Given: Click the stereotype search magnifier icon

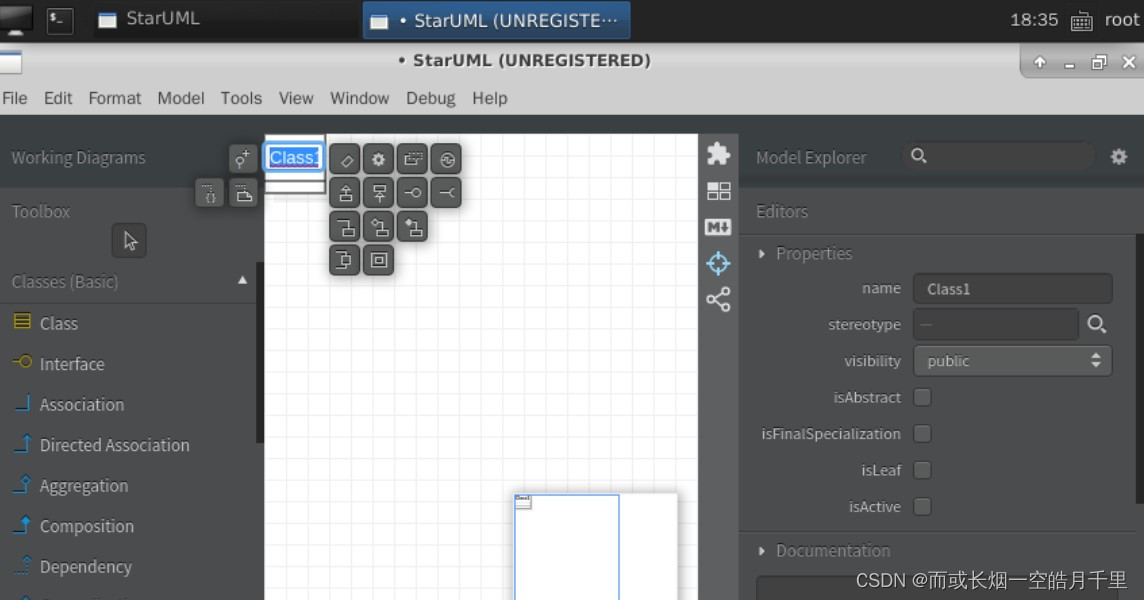Looking at the screenshot, I should (x=1097, y=324).
